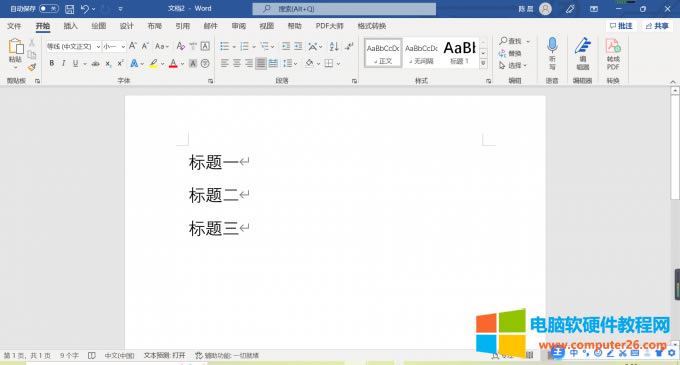Center align the text

(237, 64)
